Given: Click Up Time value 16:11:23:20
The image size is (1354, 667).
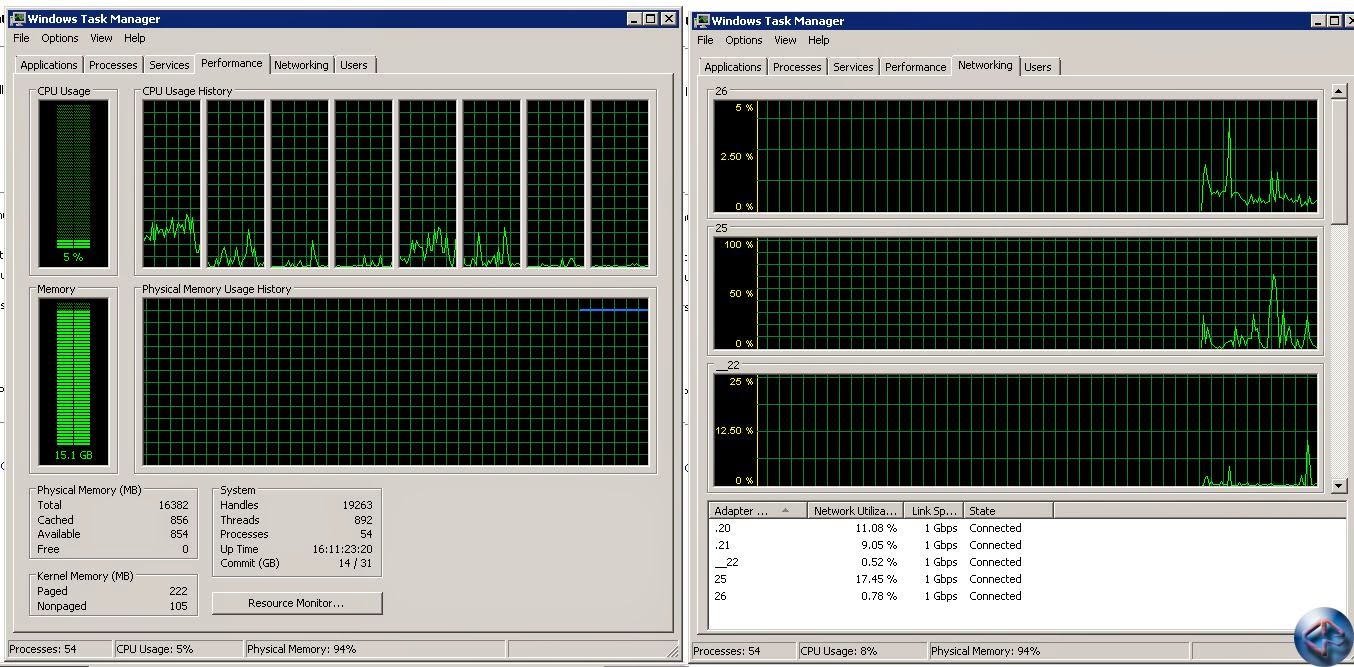Looking at the screenshot, I should pyautogui.click(x=340, y=549).
